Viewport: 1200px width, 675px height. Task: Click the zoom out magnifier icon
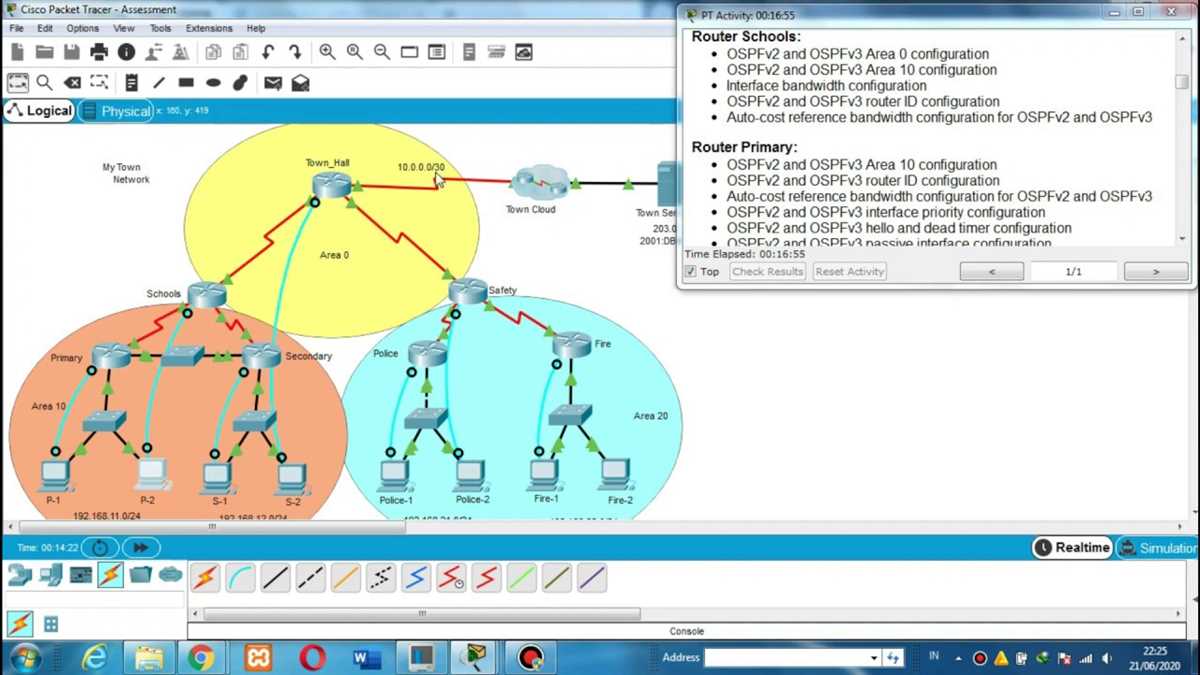pos(381,52)
